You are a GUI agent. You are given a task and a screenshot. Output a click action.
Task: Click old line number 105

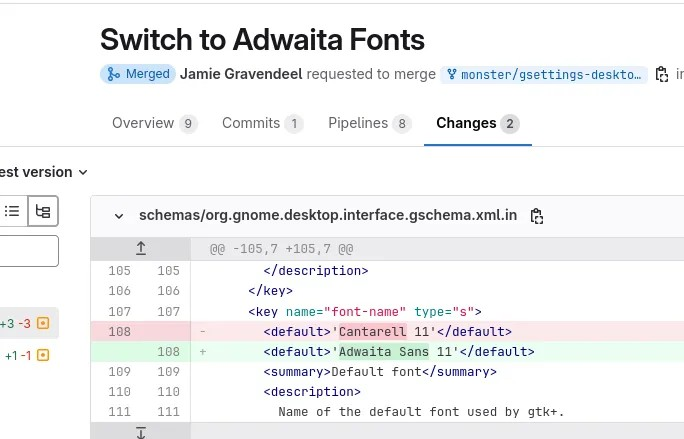coord(120,271)
